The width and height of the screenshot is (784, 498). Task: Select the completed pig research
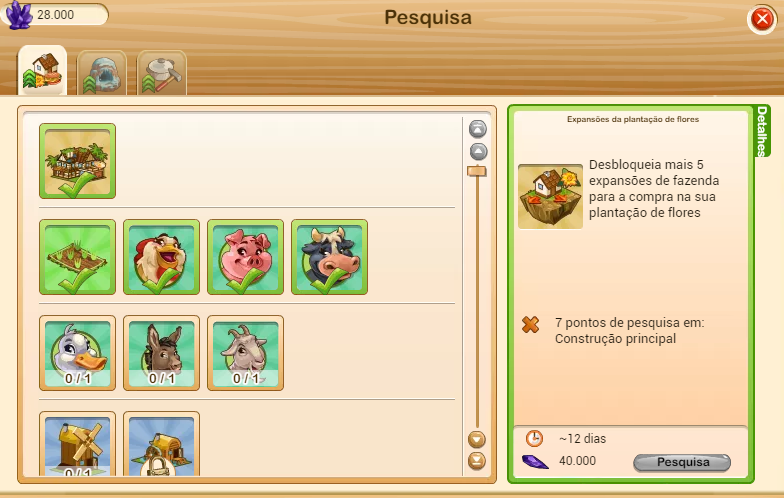pos(246,257)
